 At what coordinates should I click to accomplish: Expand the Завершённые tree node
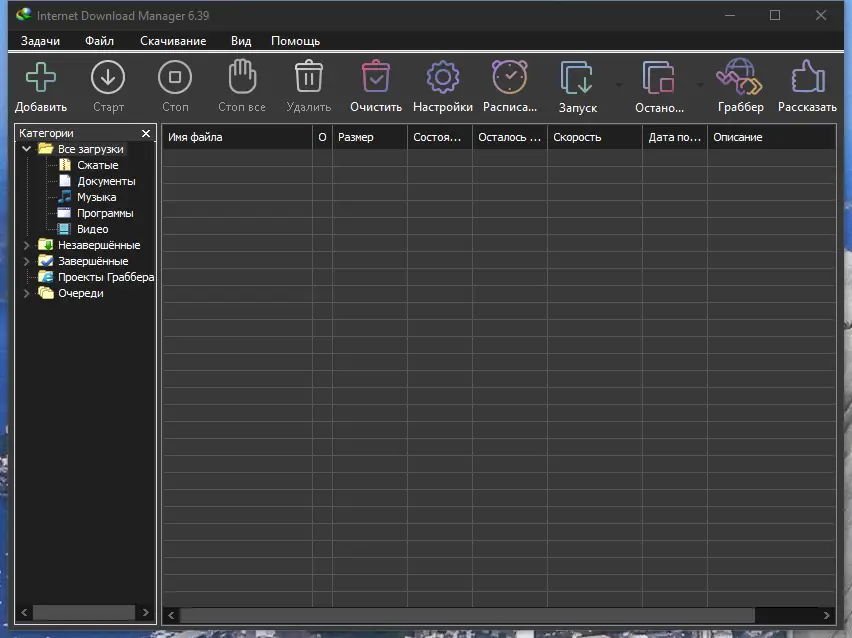26,261
